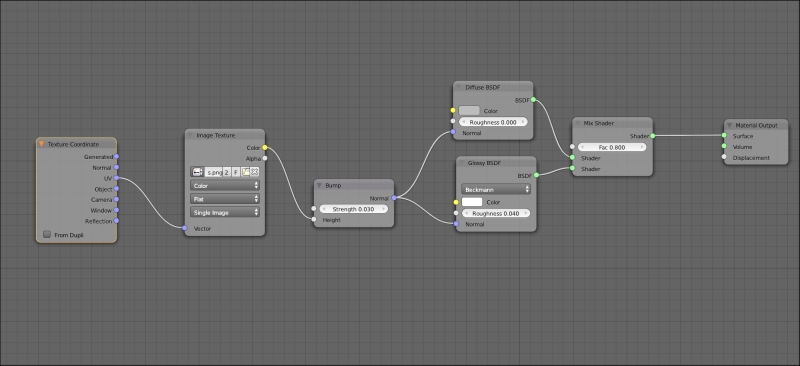Collapse the Glossy BSDF node via its triangle
Viewport: 800px width, 366px height.
(462, 163)
